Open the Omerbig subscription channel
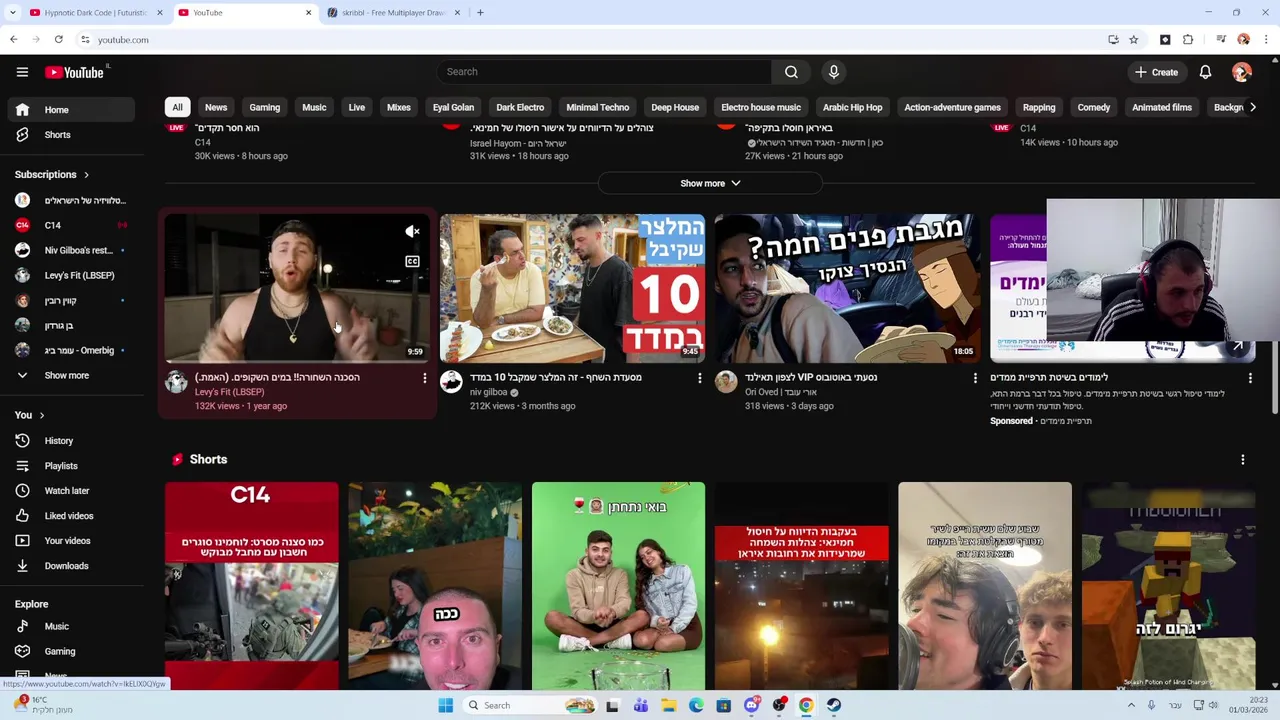 [x=69, y=351]
